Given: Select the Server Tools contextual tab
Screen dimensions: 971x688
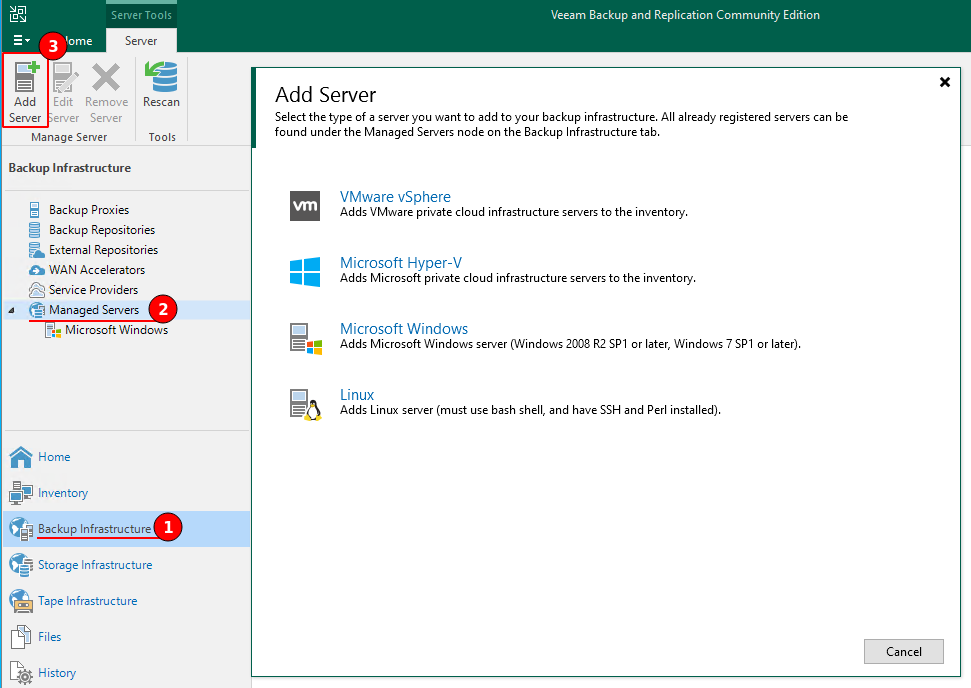Looking at the screenshot, I should (141, 15).
